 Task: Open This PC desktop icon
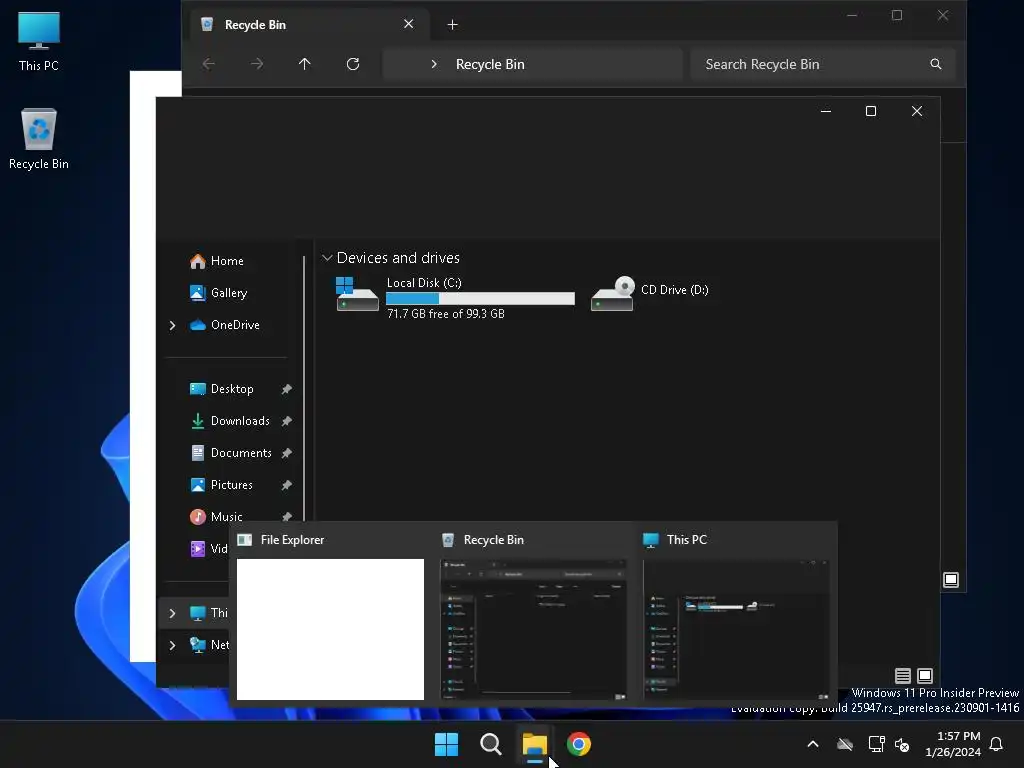39,41
